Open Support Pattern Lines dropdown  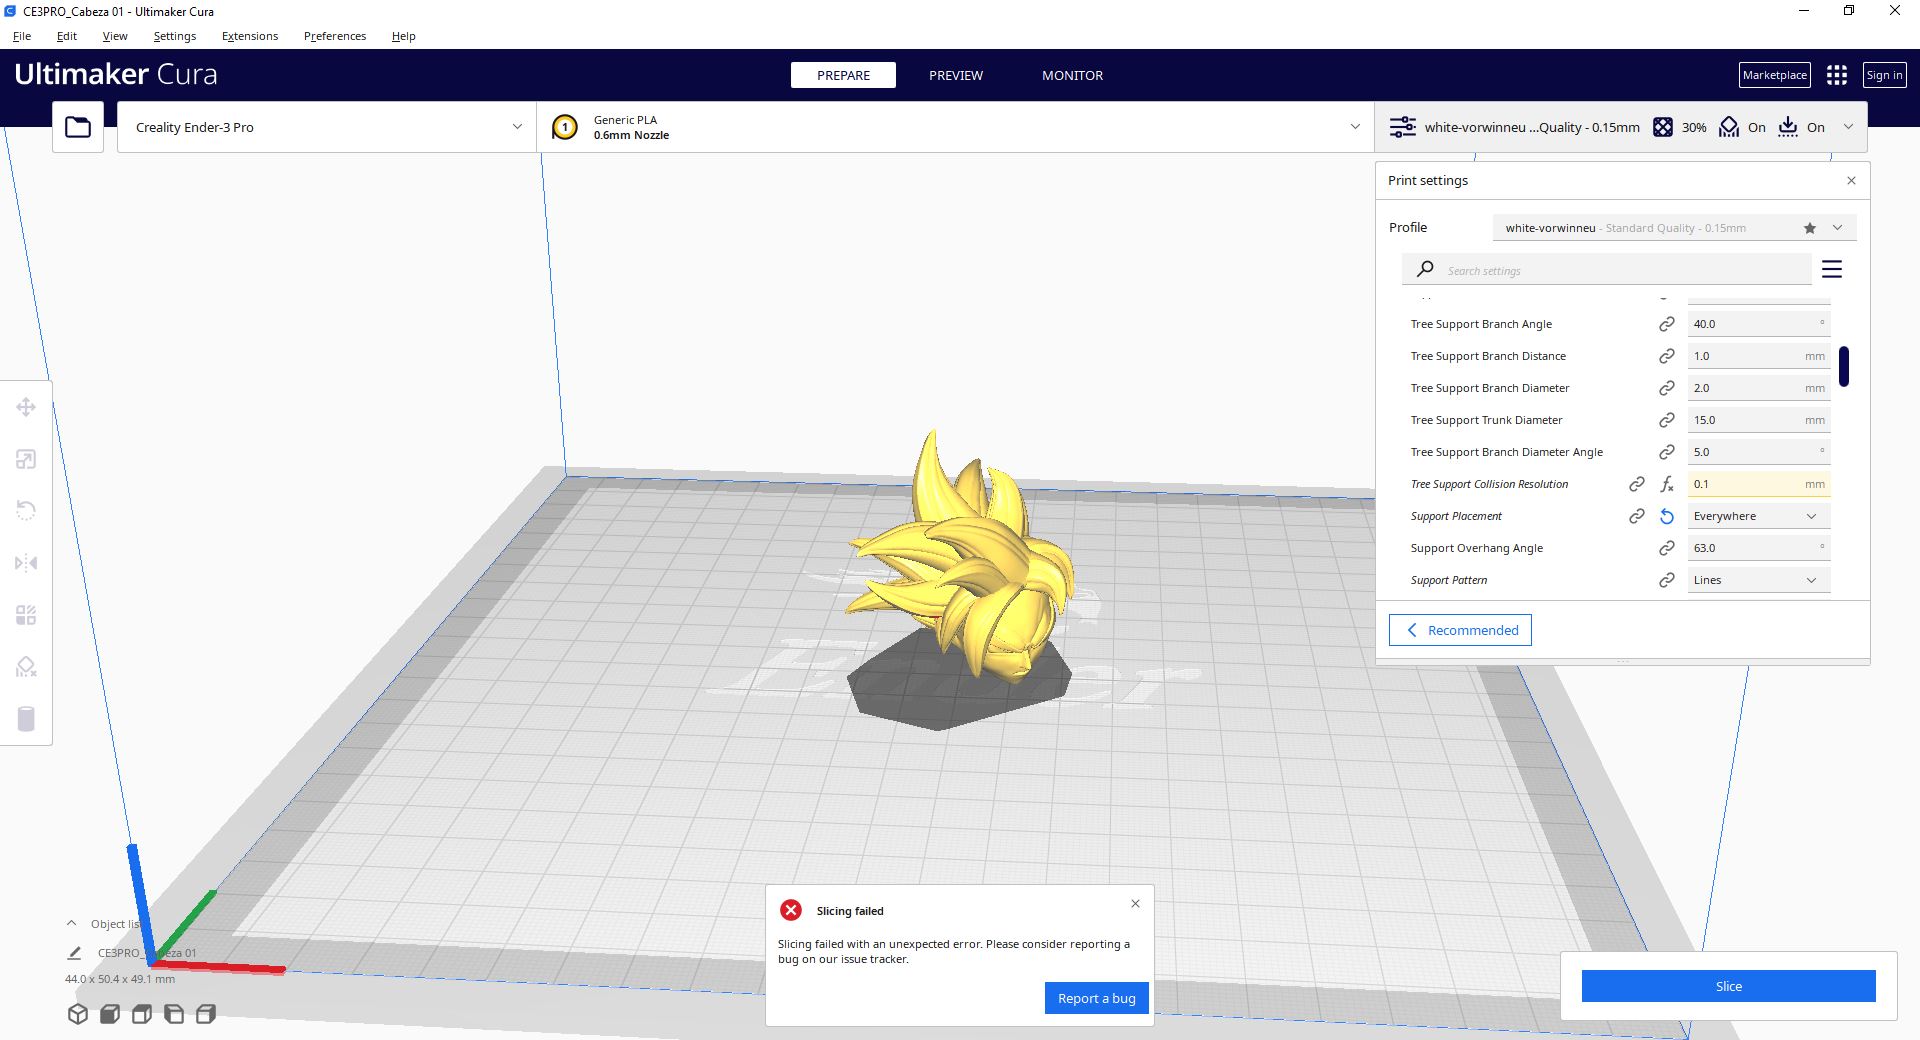[x=1758, y=580]
